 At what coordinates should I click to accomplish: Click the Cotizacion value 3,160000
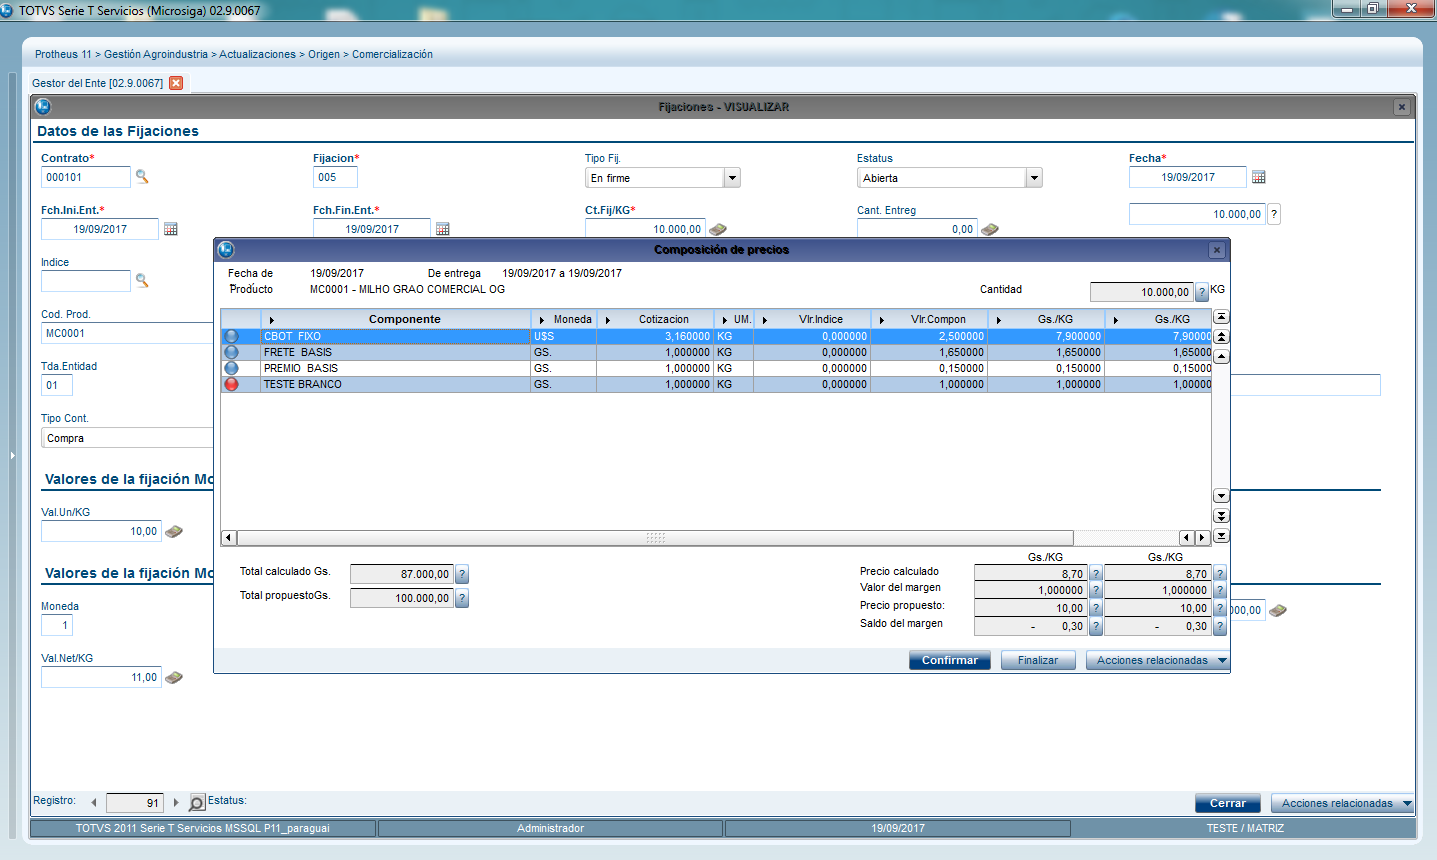pos(687,336)
